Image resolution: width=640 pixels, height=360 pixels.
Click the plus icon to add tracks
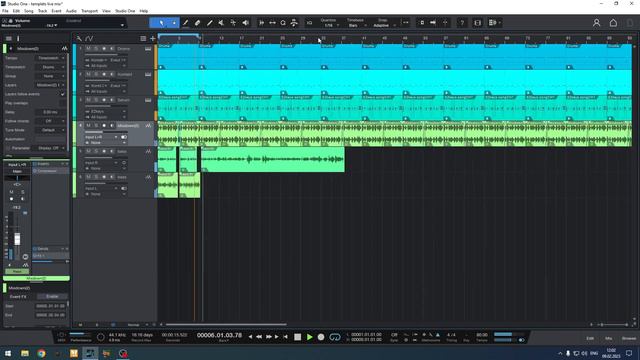[x=153, y=38]
